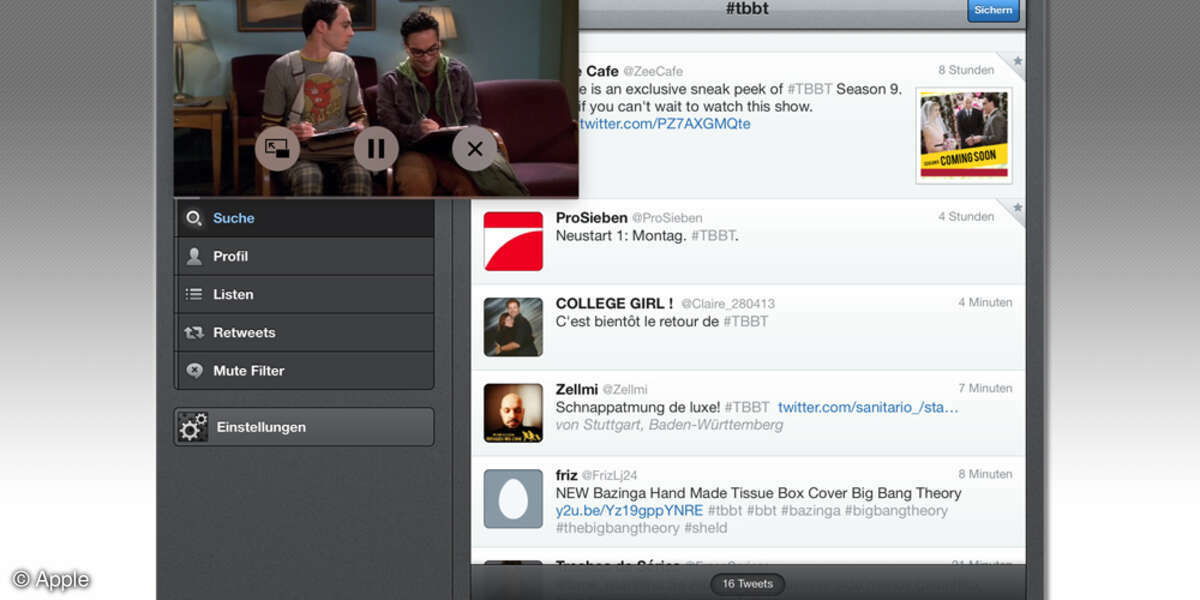Open Retweets in the sidebar
This screenshot has width=1200, height=600.
(x=304, y=332)
